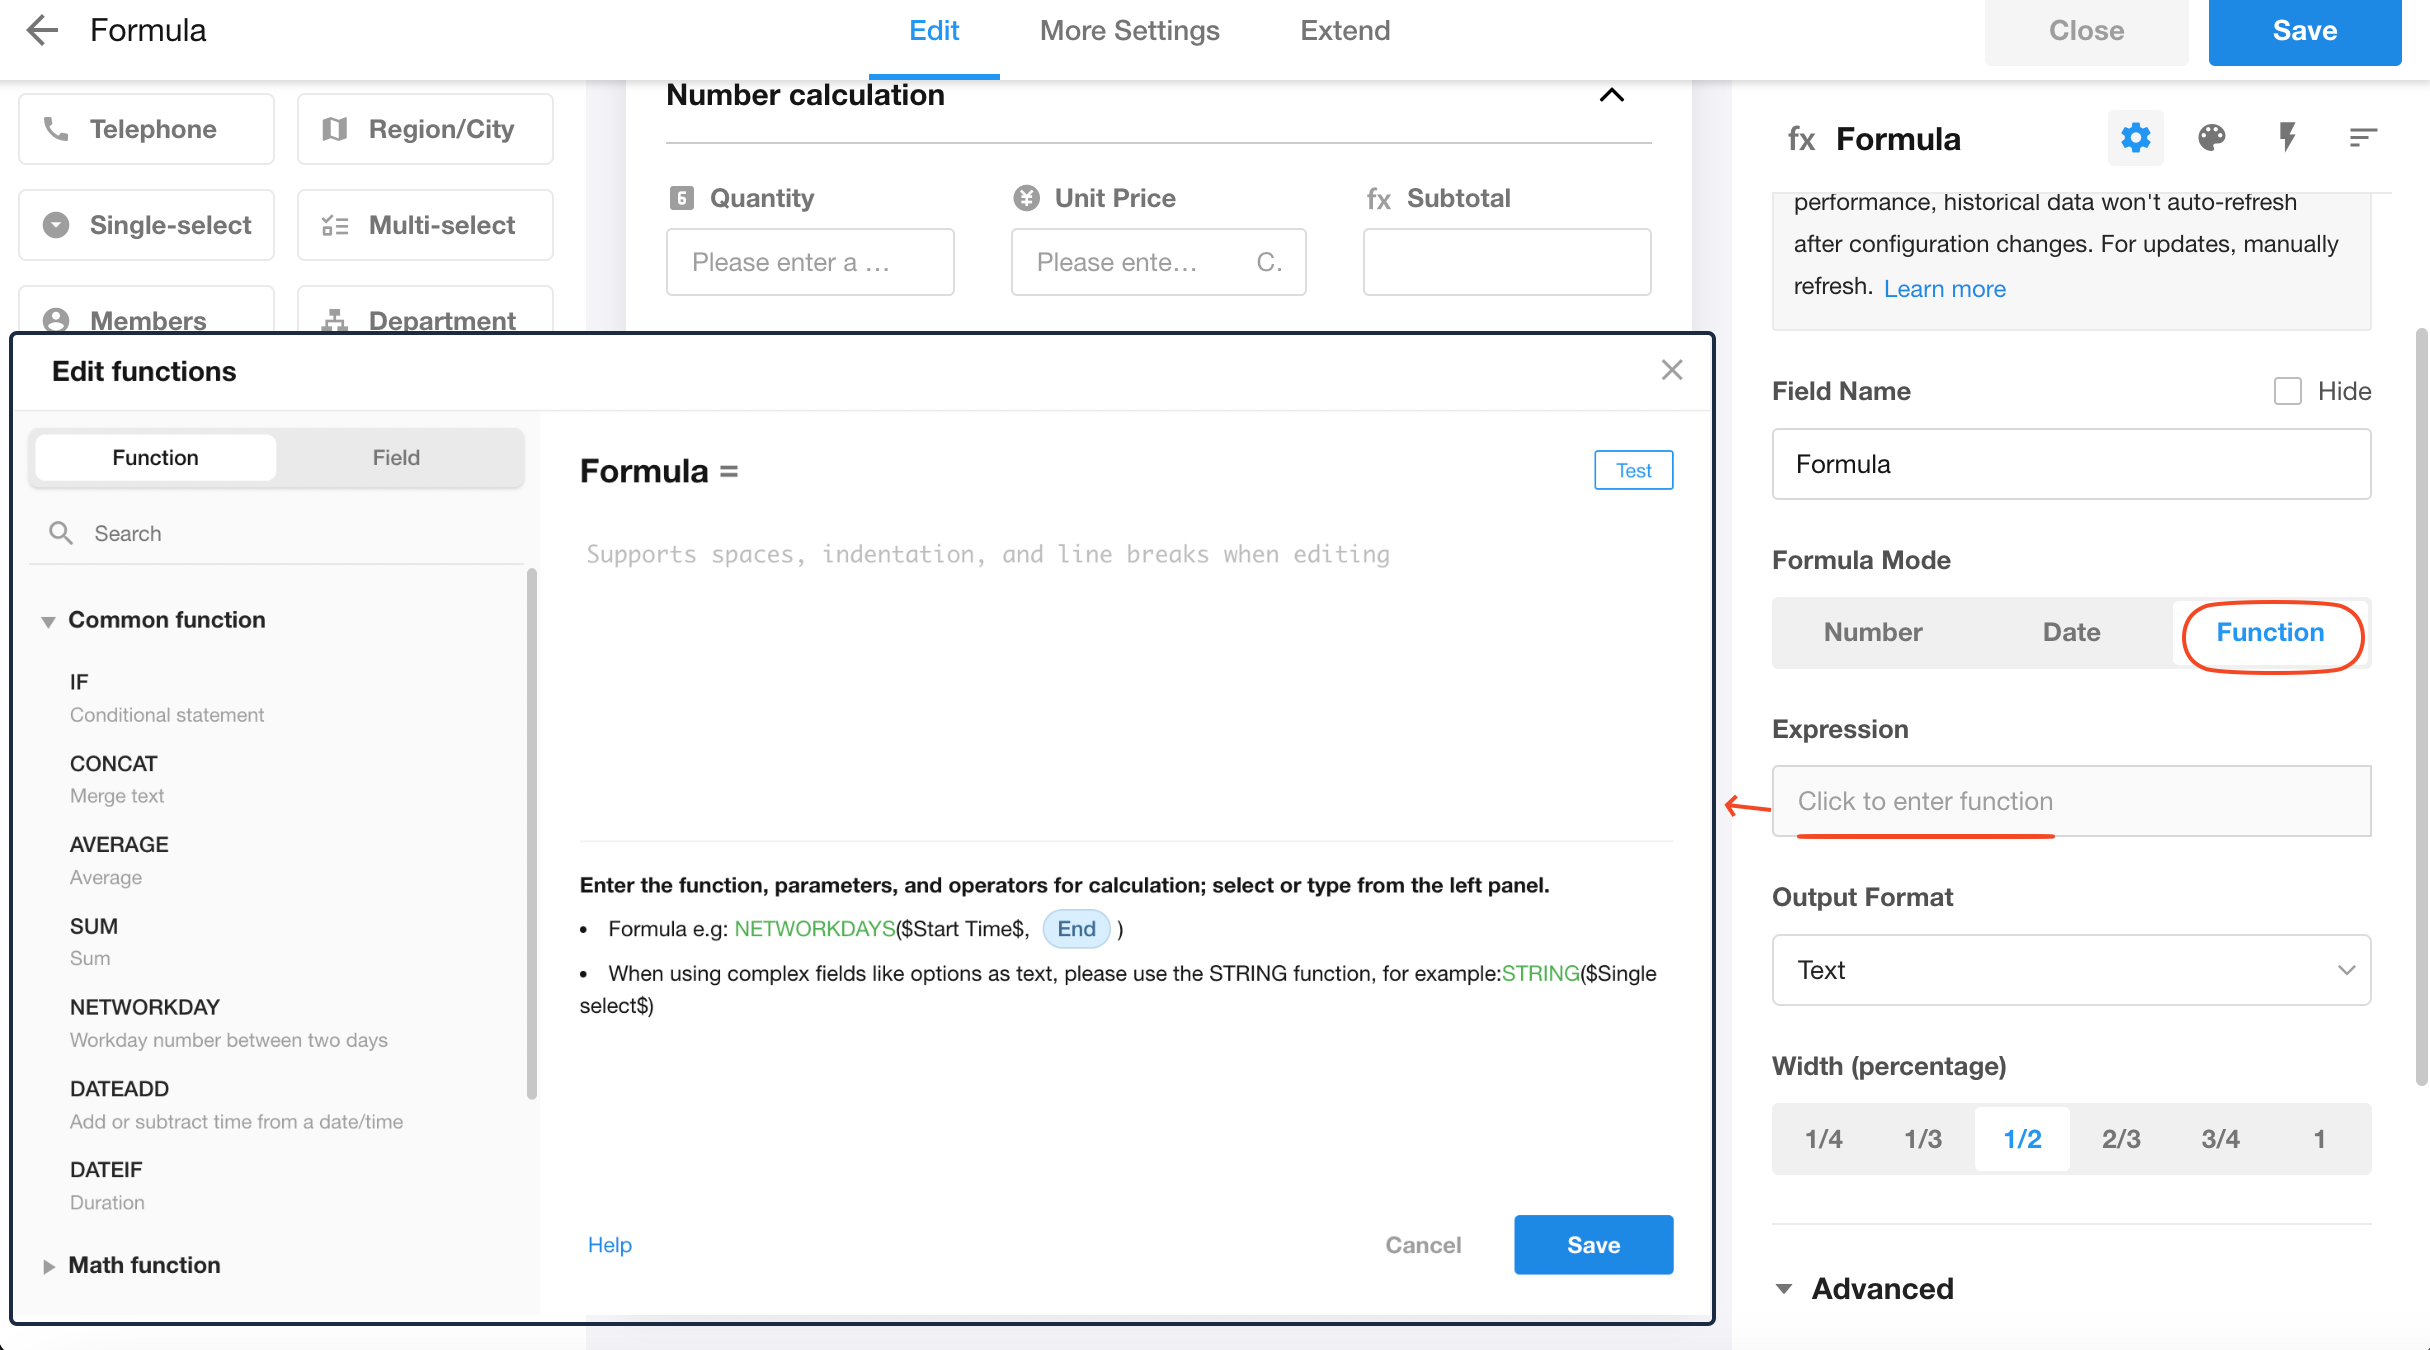The width and height of the screenshot is (2430, 1350).
Task: Click the Click to enter function field
Action: click(2071, 801)
